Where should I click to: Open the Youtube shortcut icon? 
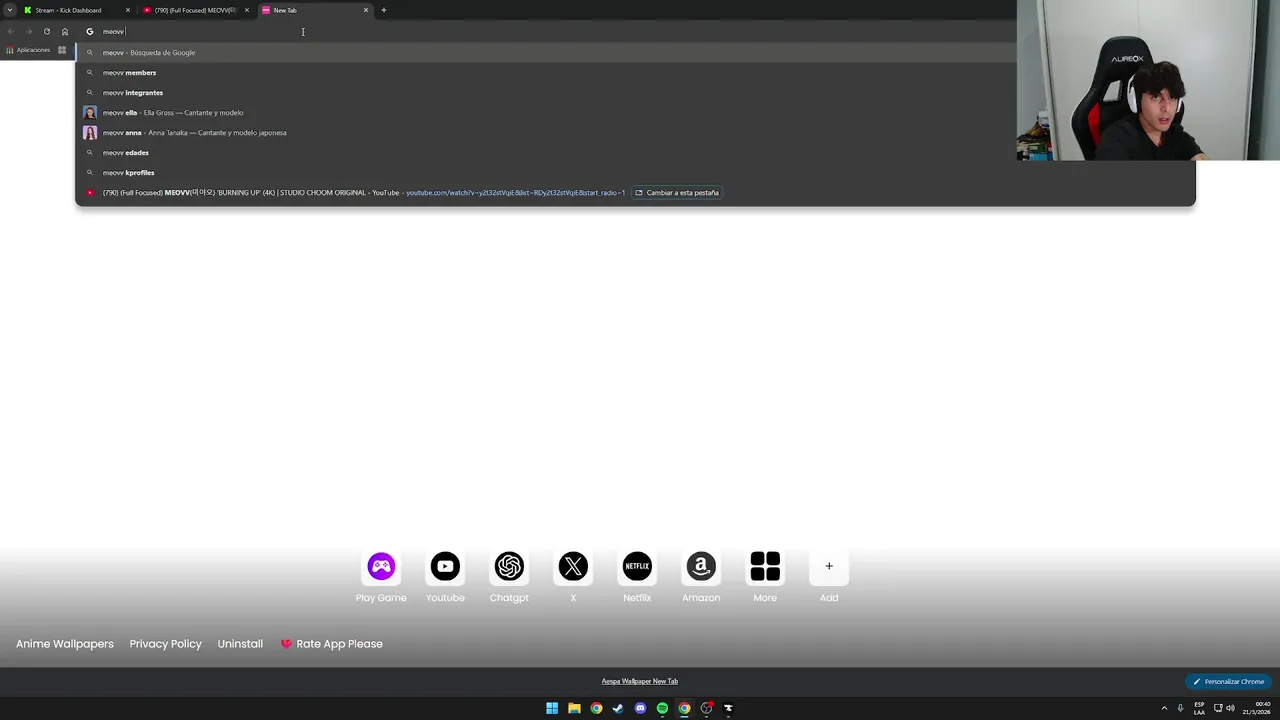coord(445,566)
